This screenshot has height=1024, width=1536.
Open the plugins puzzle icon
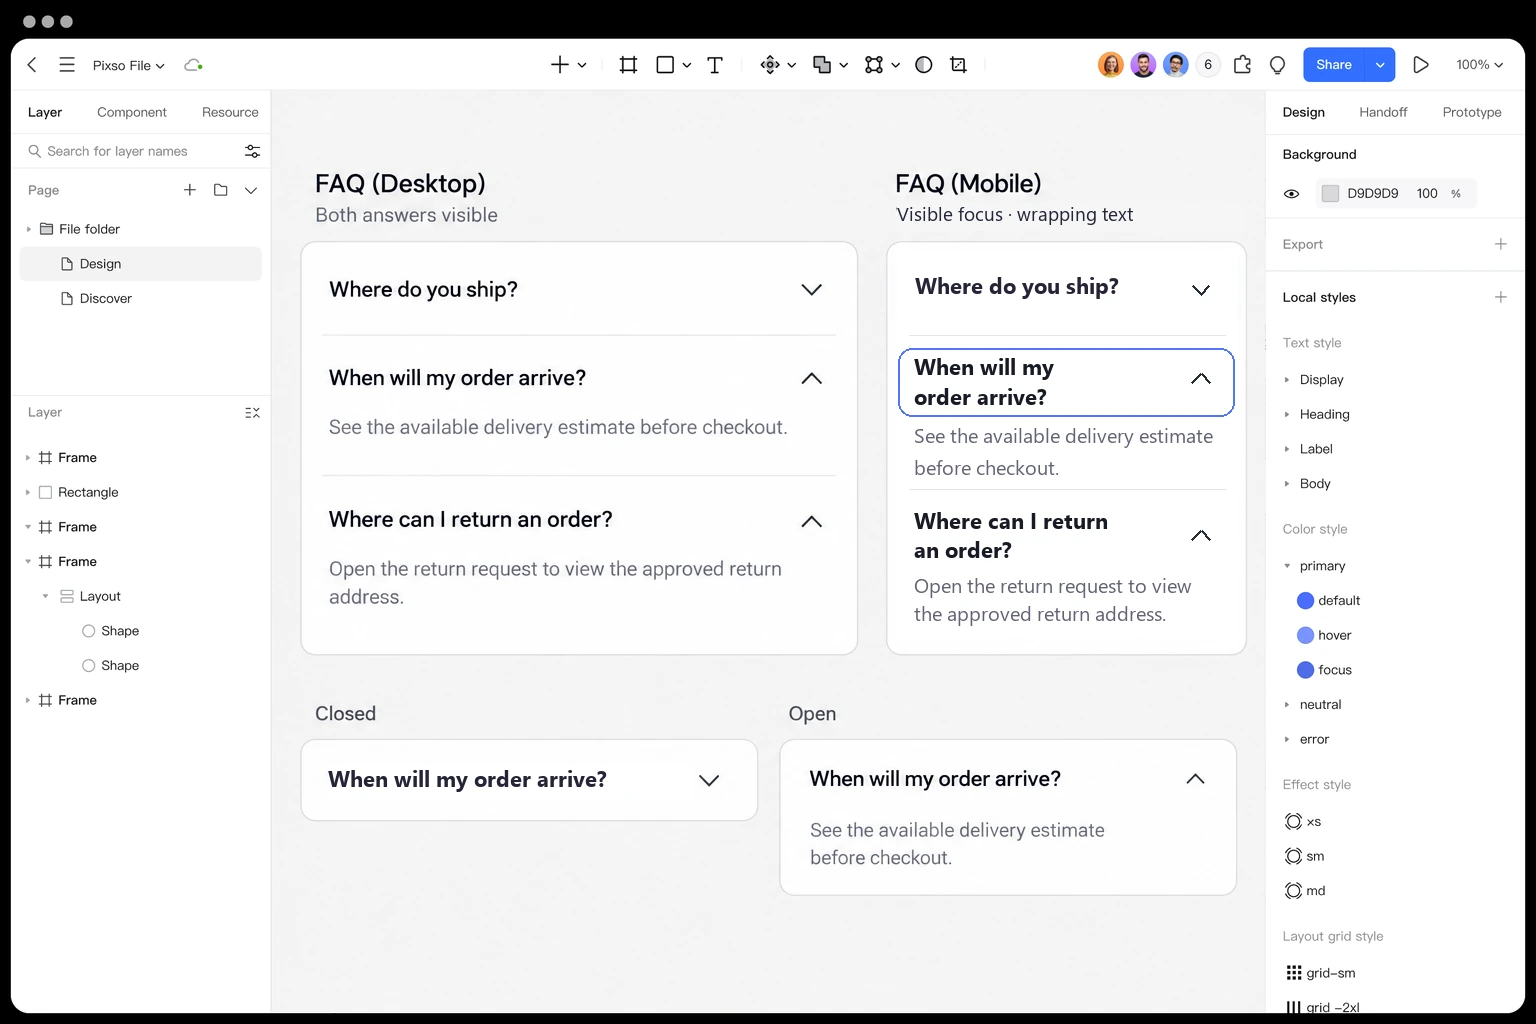(1242, 65)
